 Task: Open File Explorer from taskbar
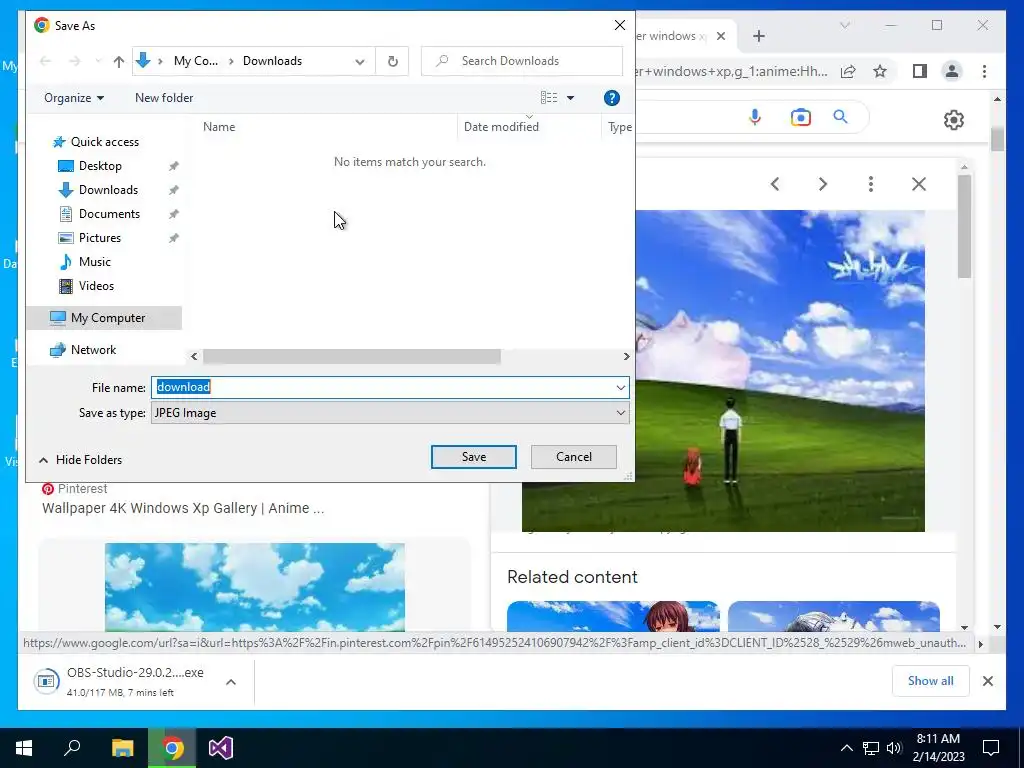tap(122, 748)
